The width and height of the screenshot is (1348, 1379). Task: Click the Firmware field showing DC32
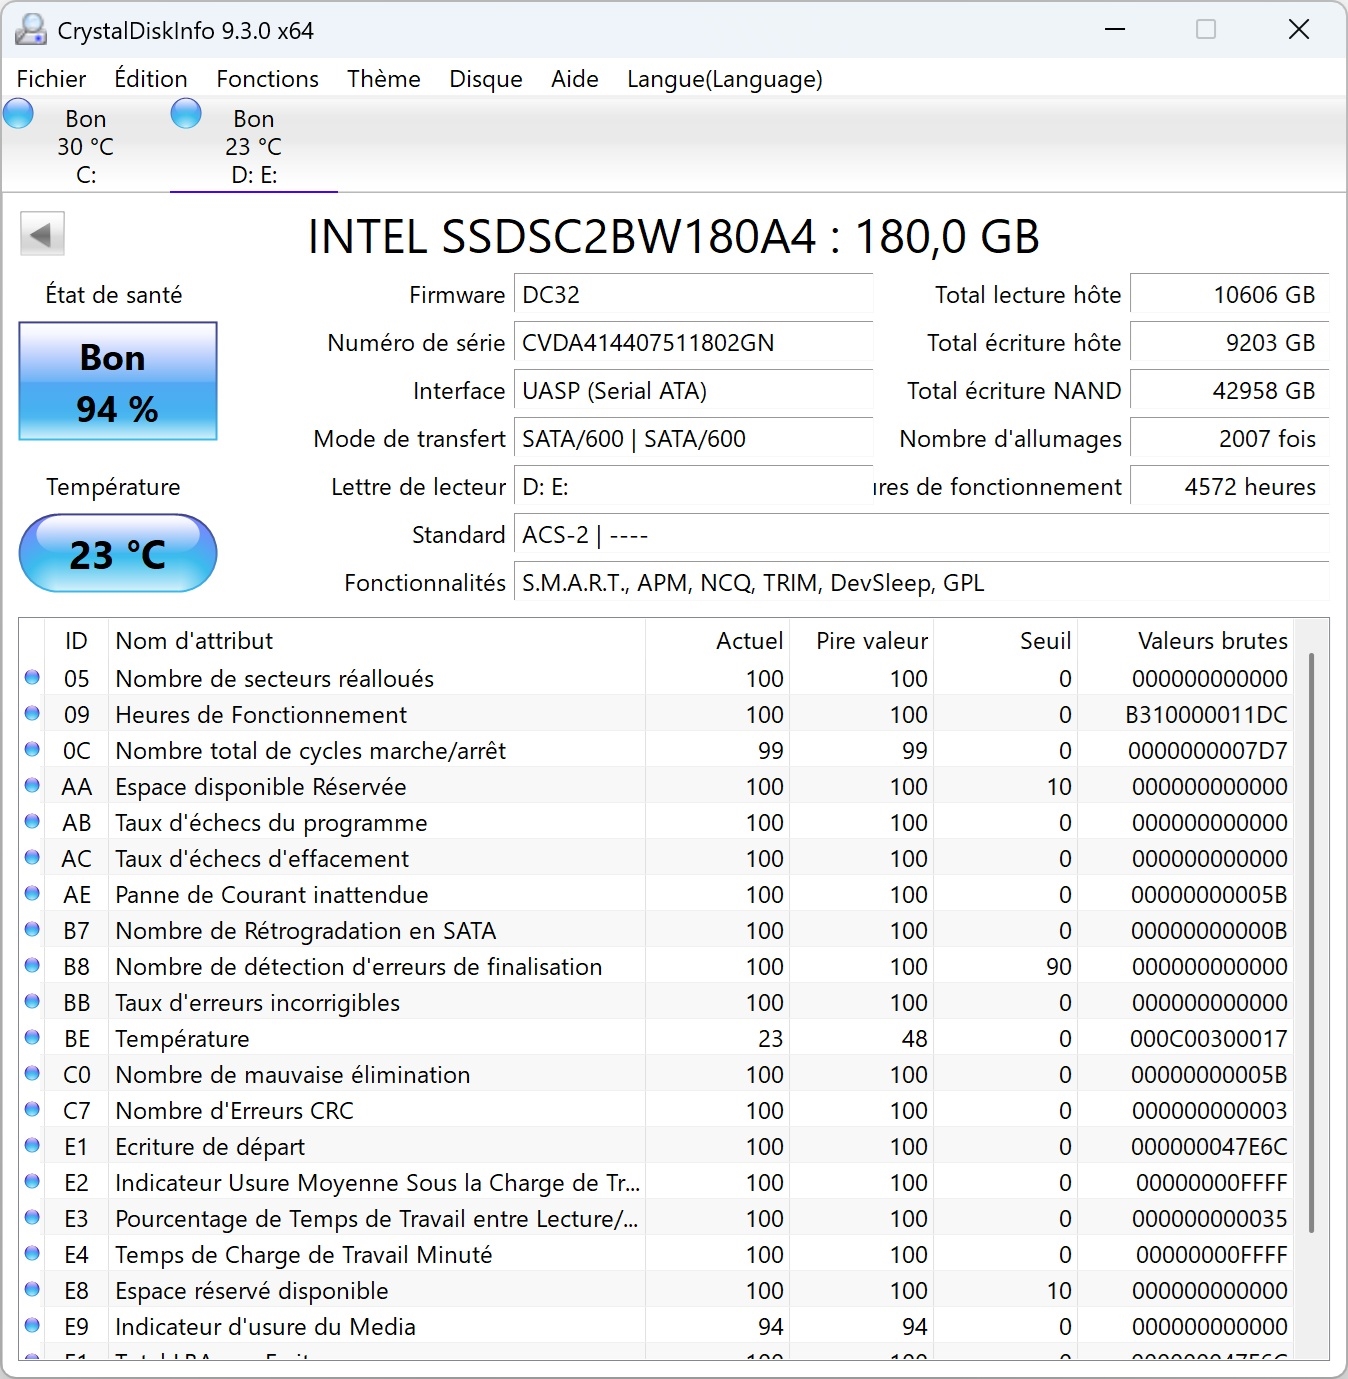694,295
